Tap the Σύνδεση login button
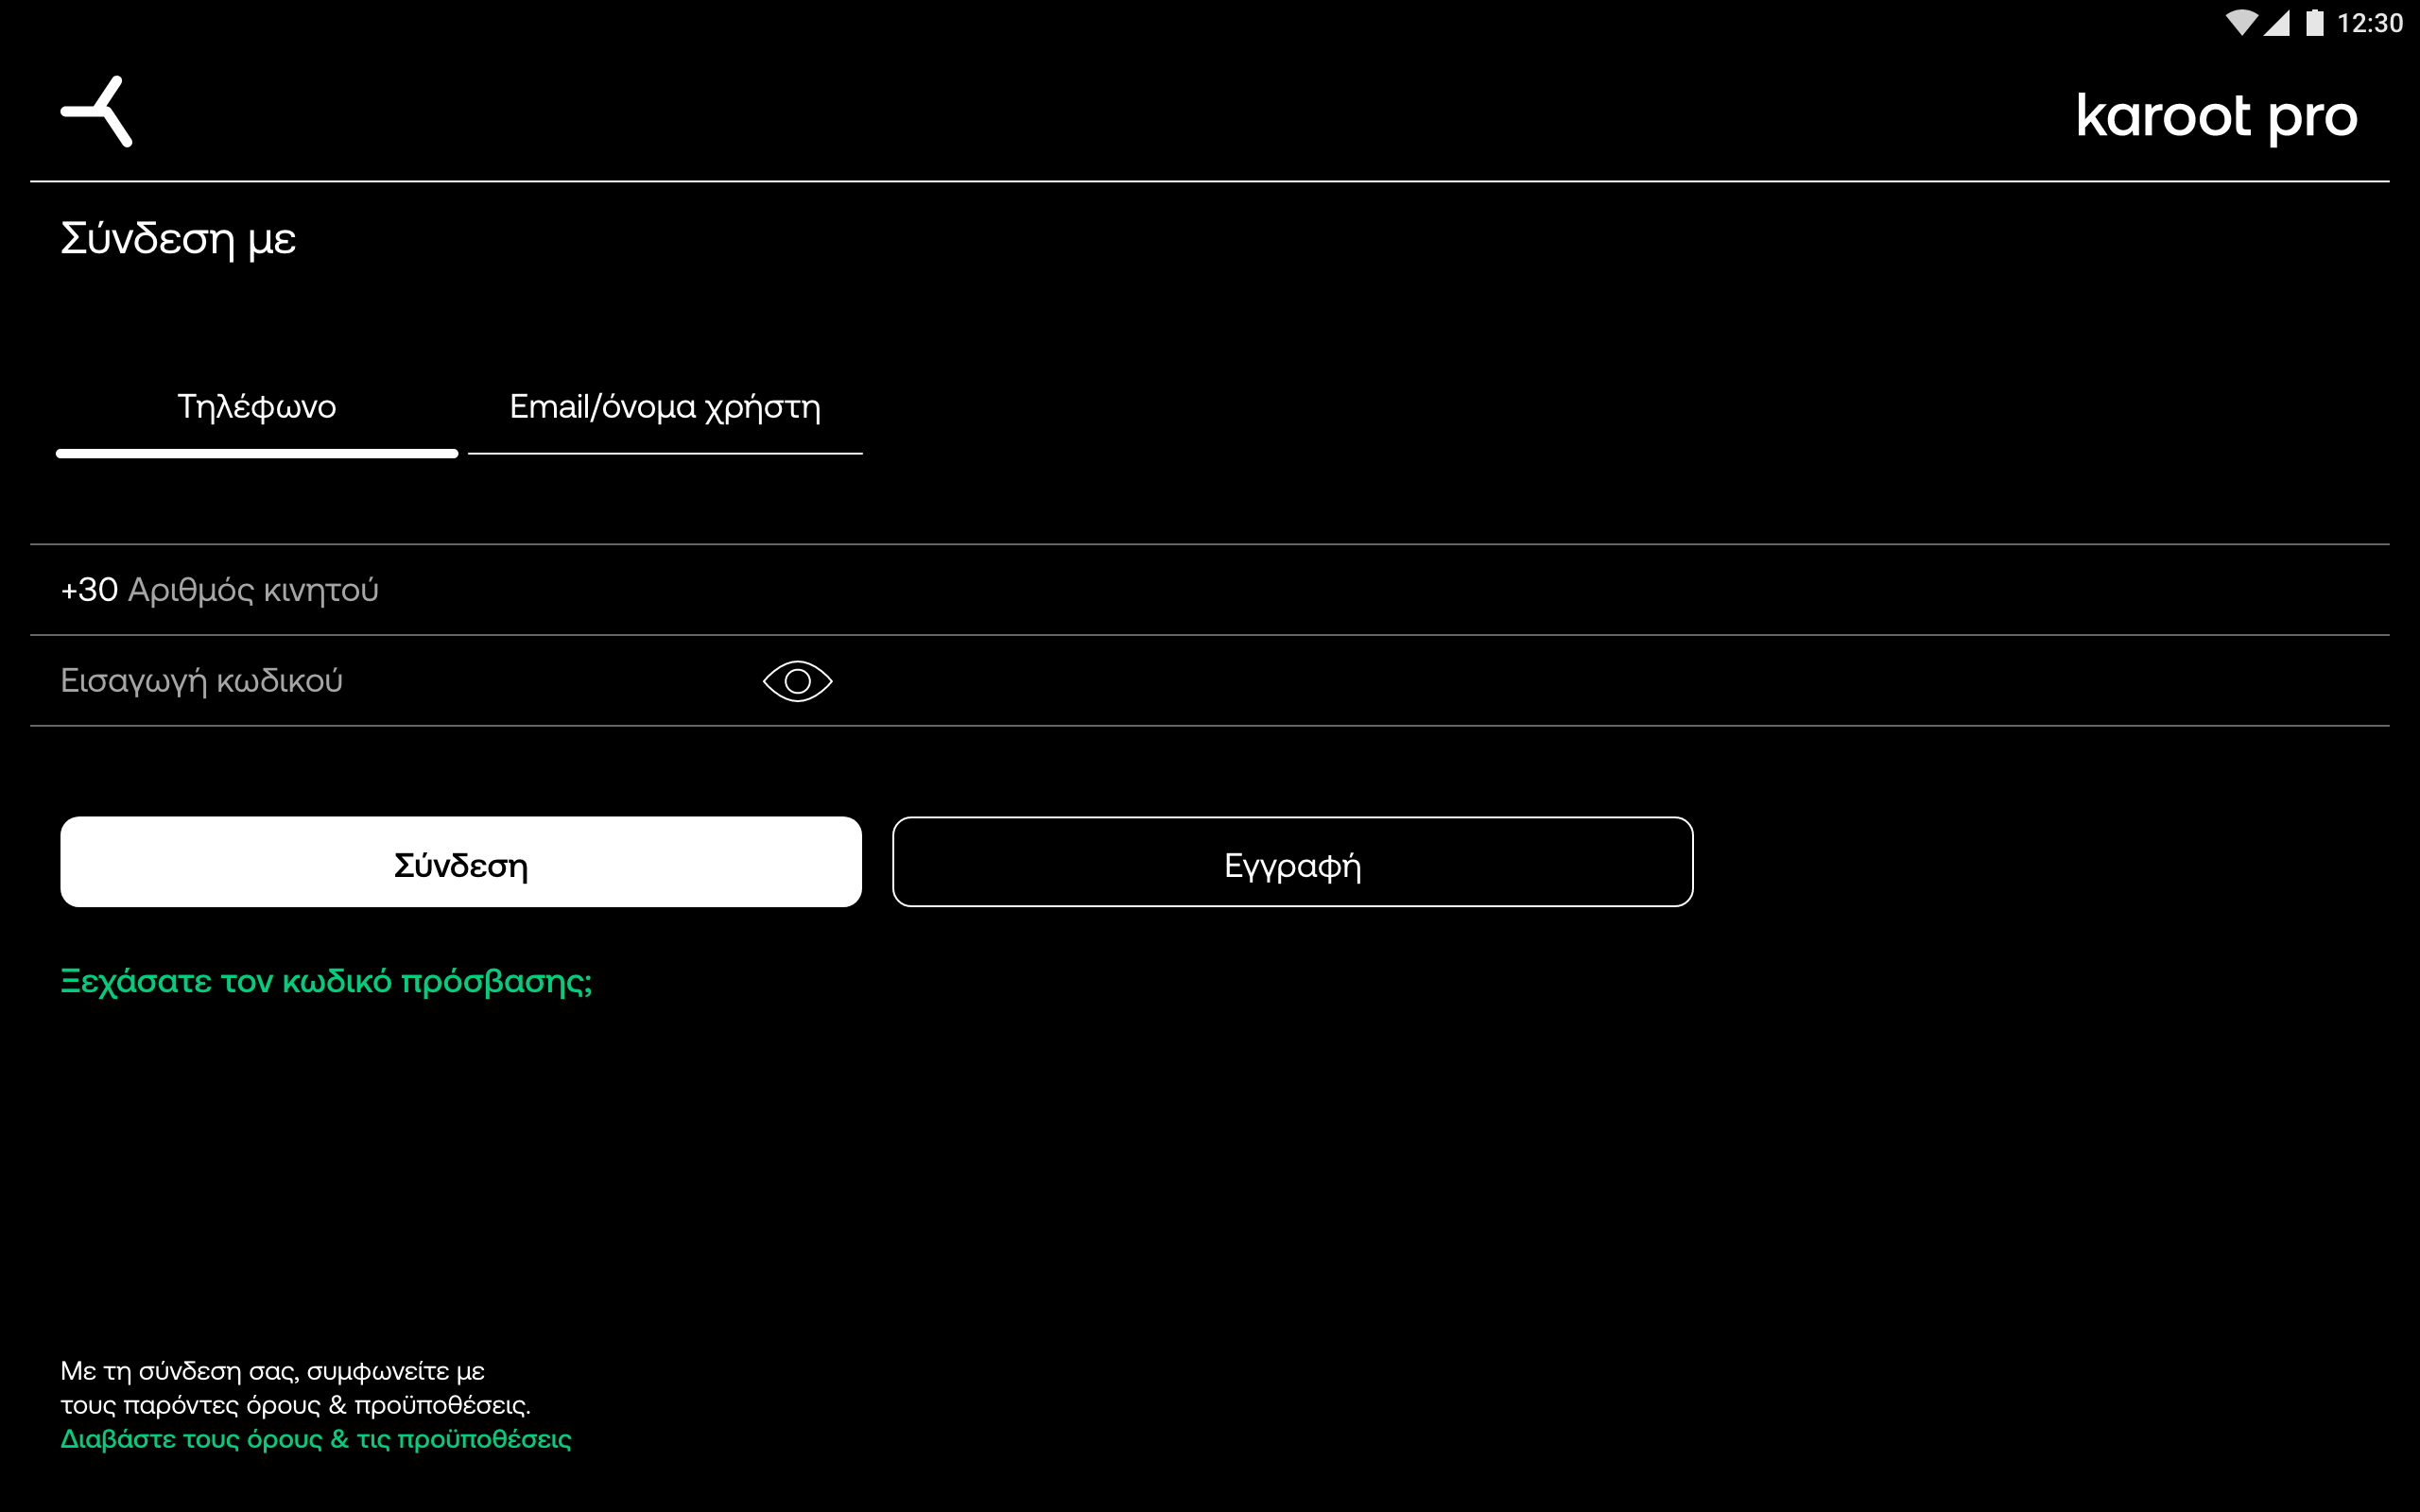Viewport: 2420px width, 1512px height. pos(461,862)
